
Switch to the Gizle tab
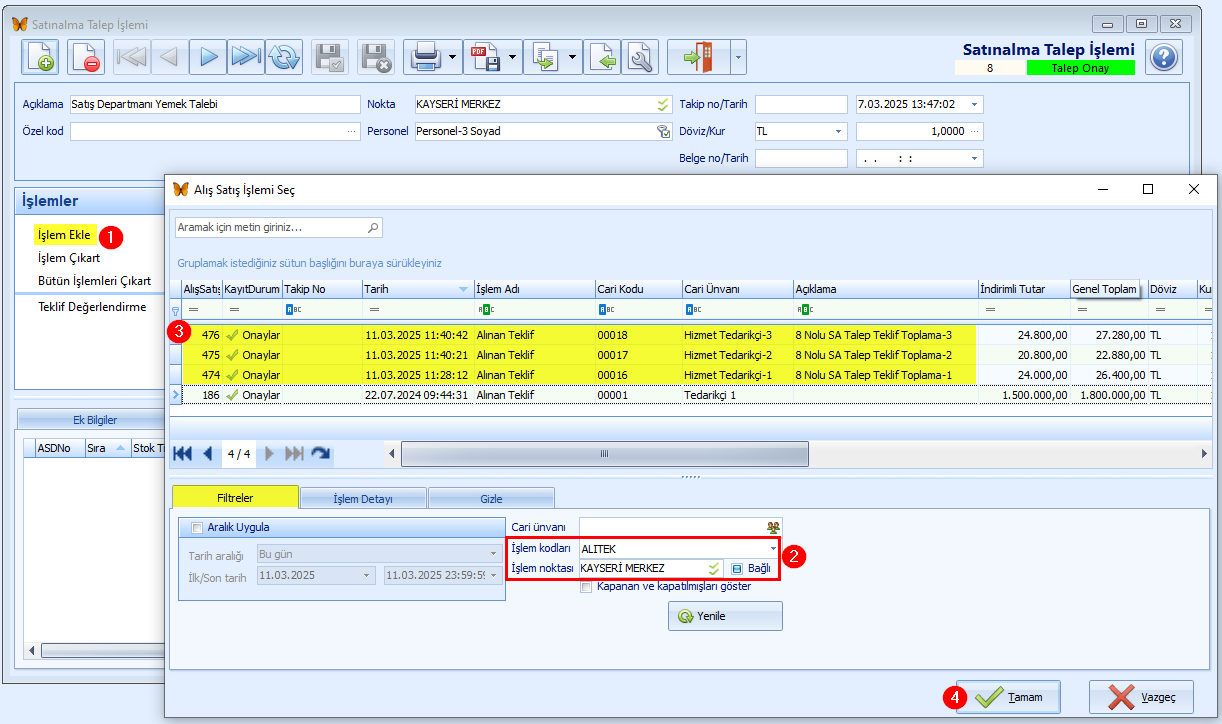(491, 498)
